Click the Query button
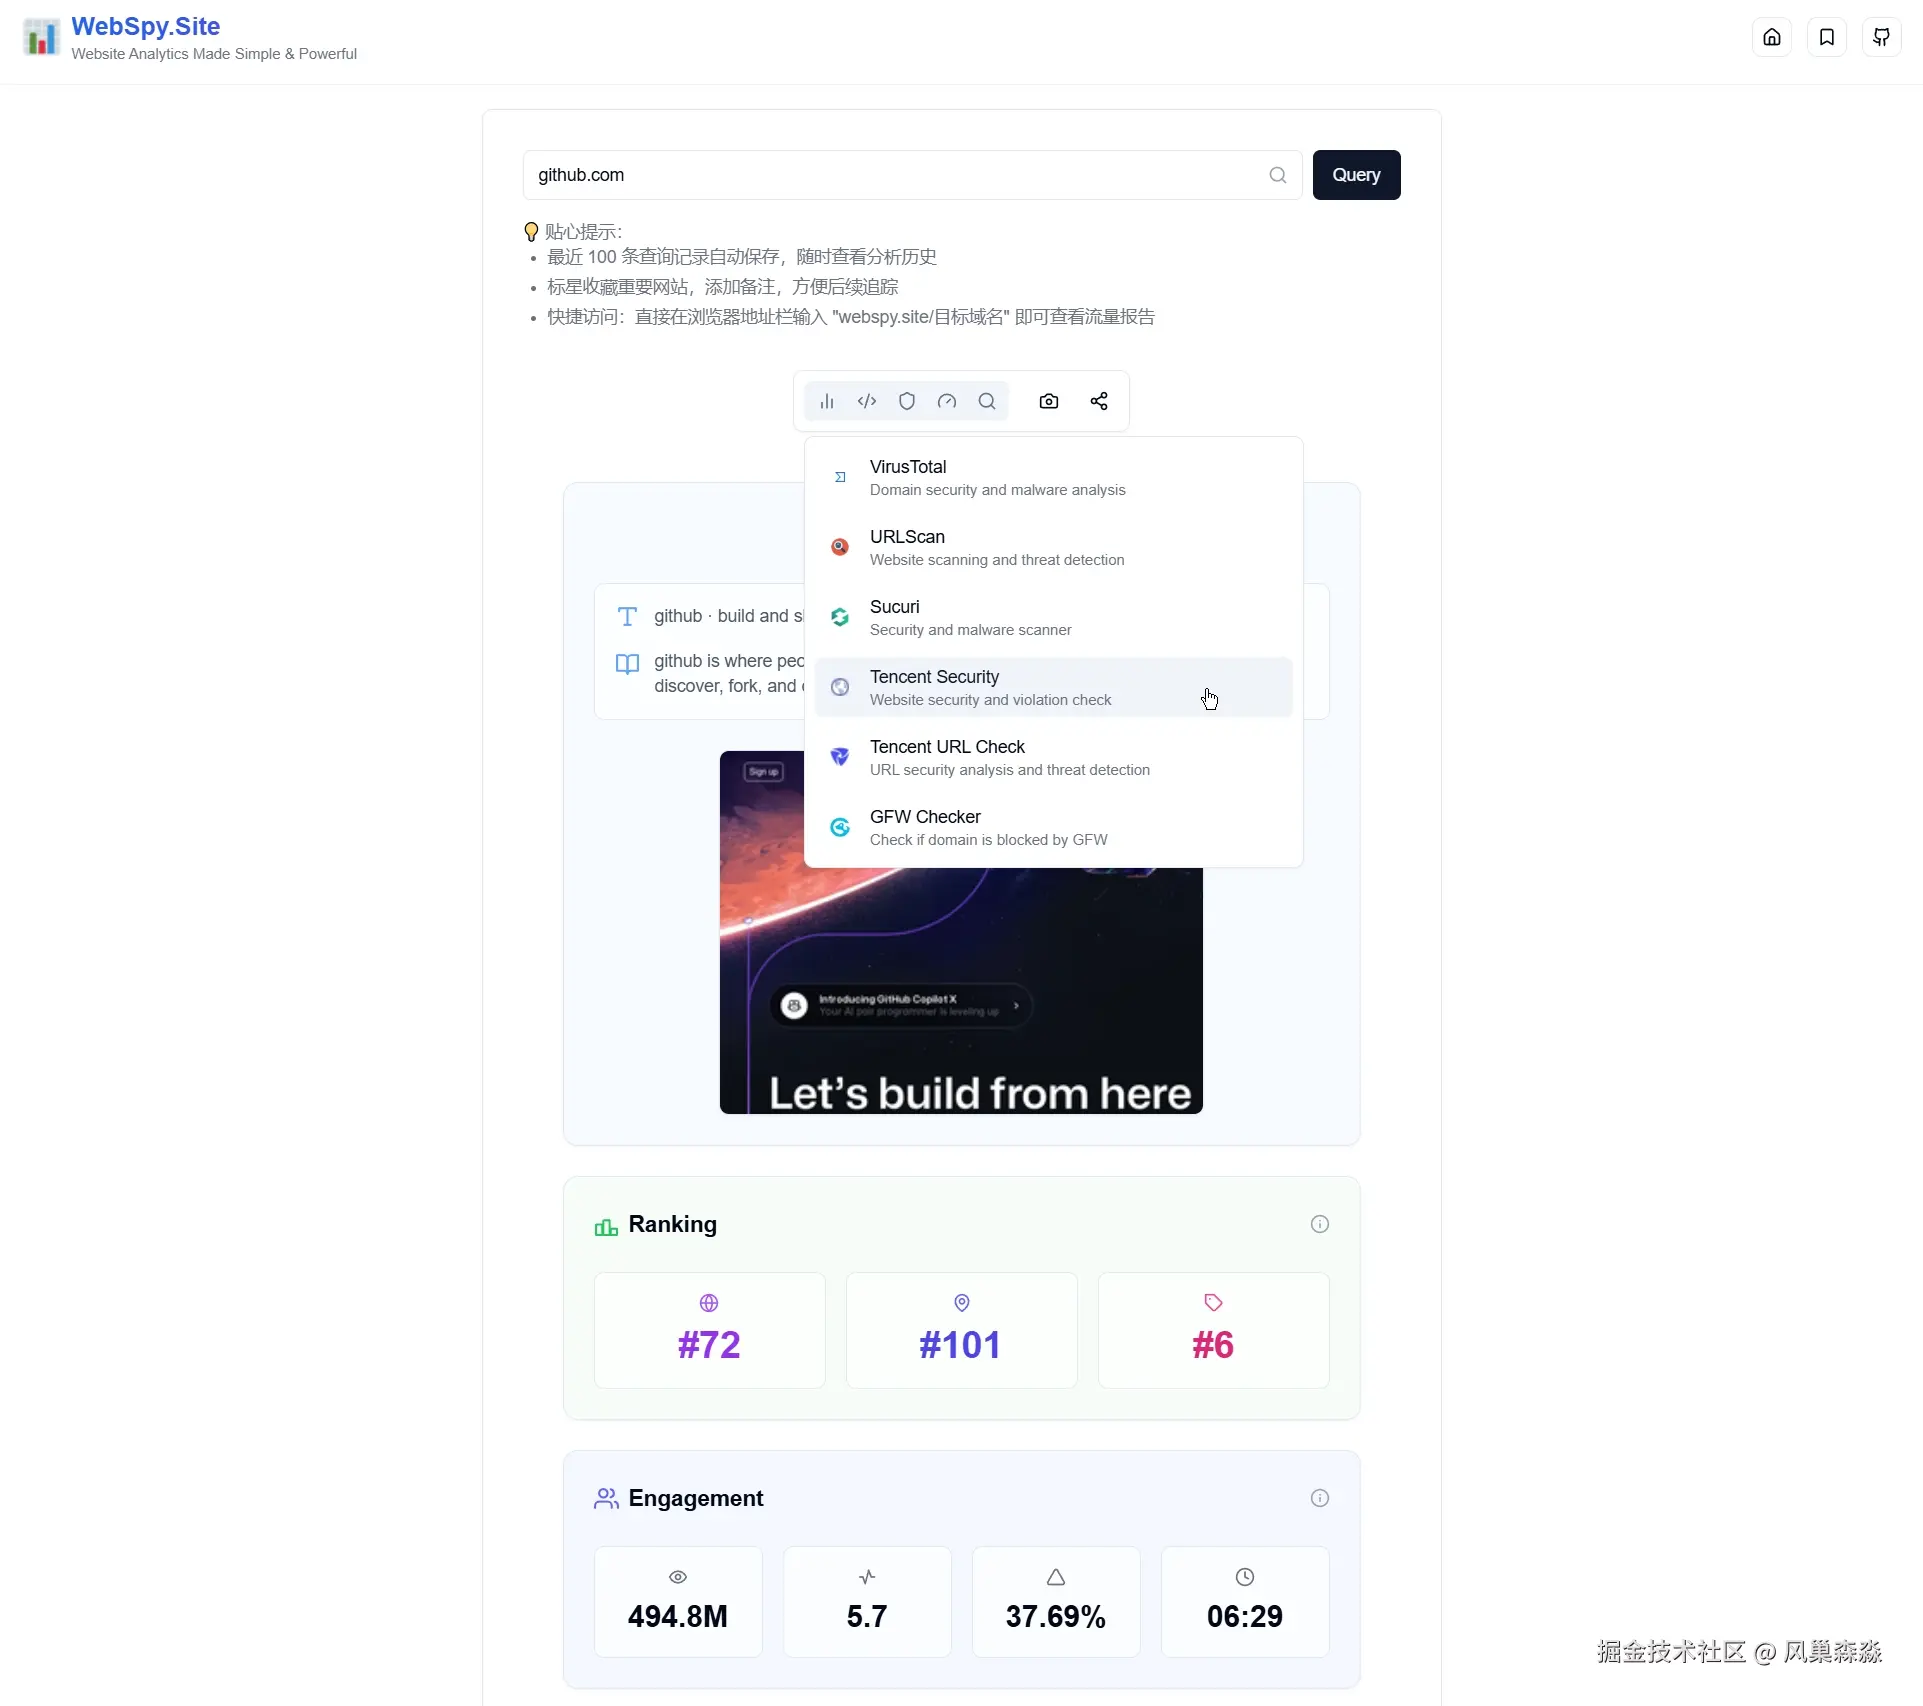The image size is (1923, 1706). (1356, 175)
